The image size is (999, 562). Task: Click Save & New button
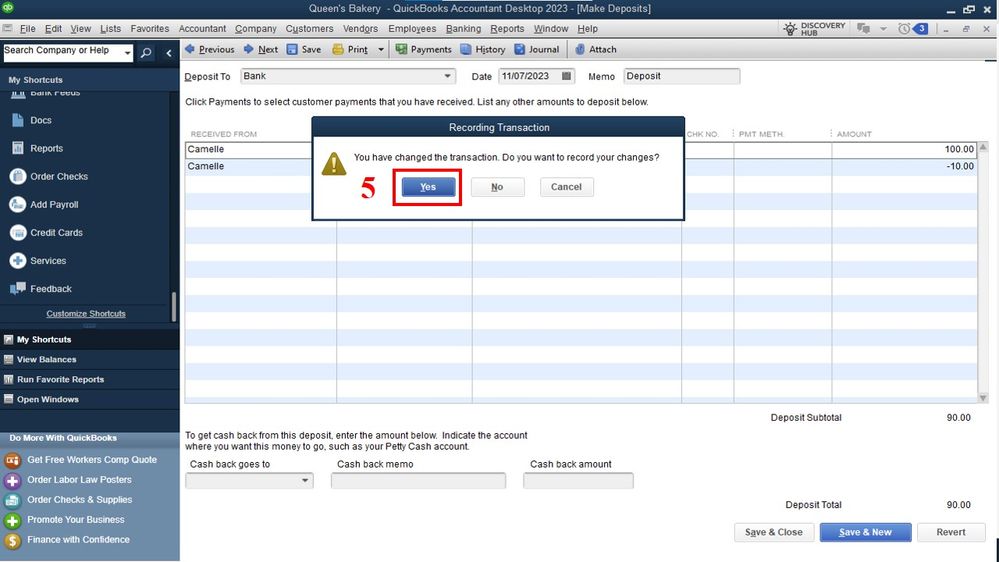[x=865, y=532]
